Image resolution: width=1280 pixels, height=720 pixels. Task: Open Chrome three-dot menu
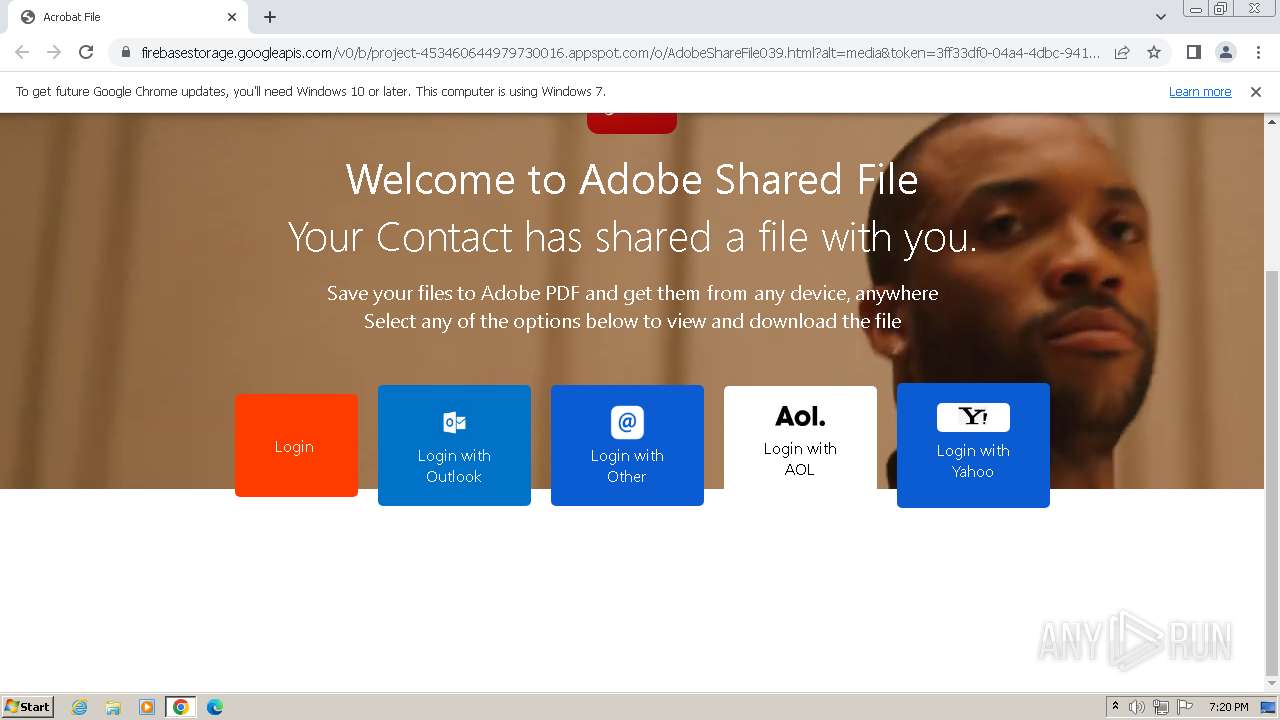tap(1258, 52)
